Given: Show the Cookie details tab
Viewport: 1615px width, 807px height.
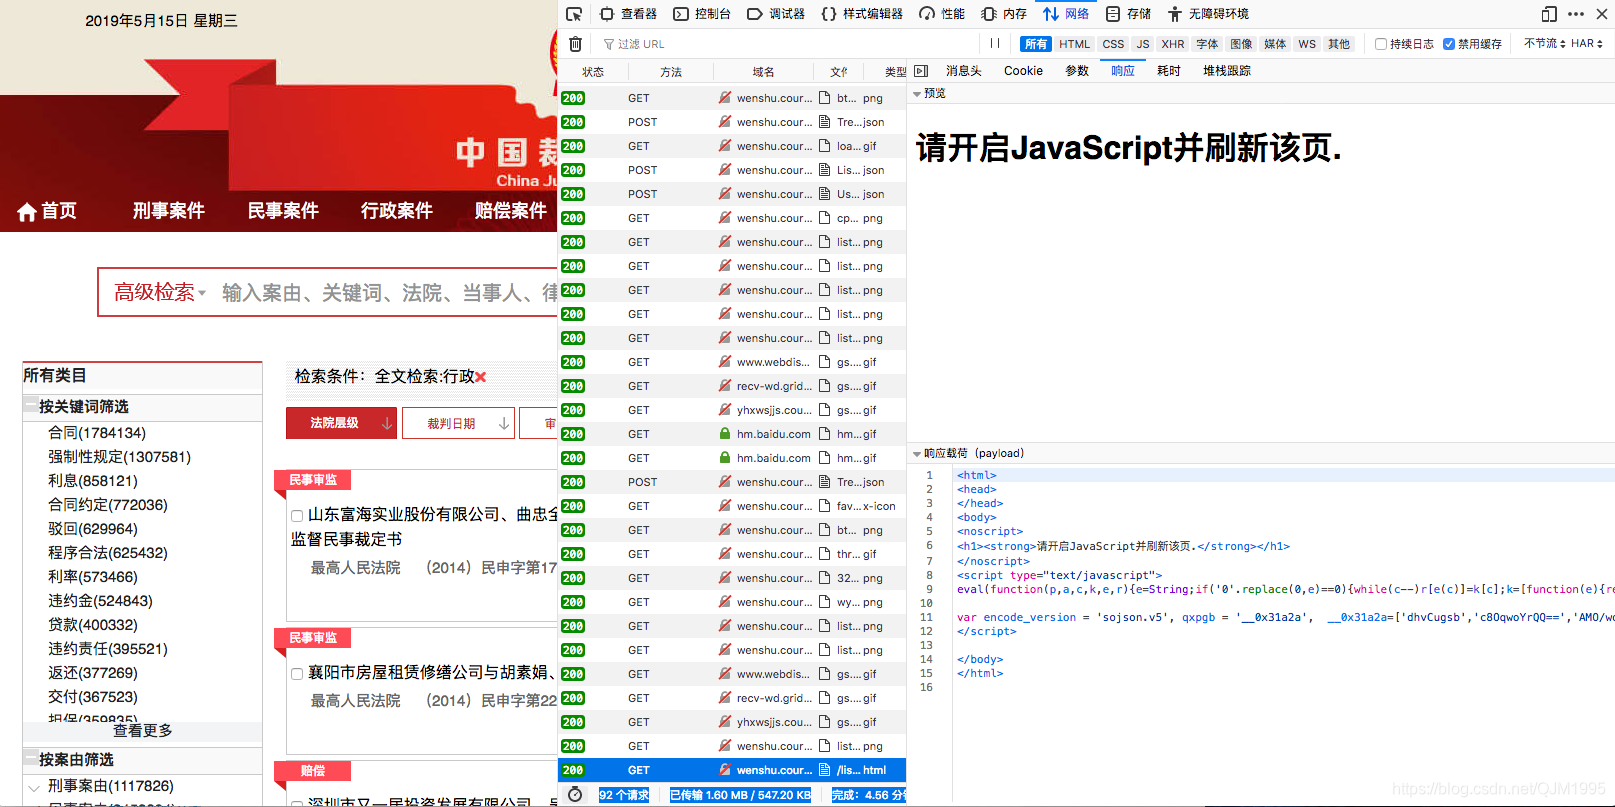Looking at the screenshot, I should click(x=1023, y=71).
